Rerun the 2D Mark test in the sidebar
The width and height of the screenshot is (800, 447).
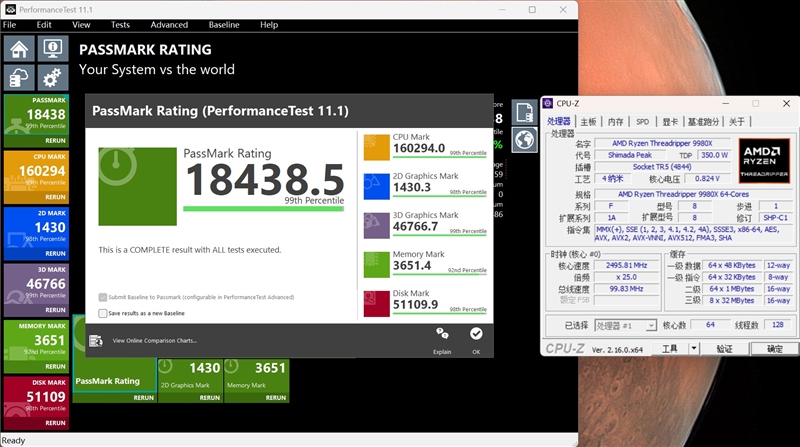pyautogui.click(x=55, y=253)
